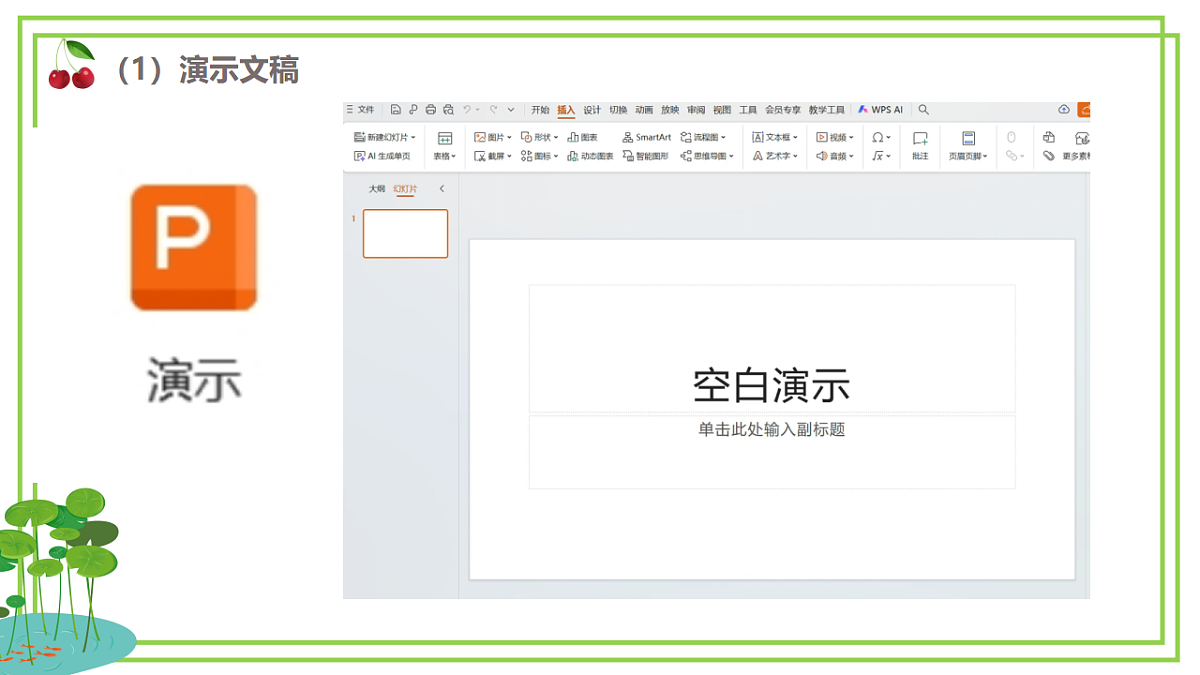Click the 空白演示 title placeholder

[772, 348]
